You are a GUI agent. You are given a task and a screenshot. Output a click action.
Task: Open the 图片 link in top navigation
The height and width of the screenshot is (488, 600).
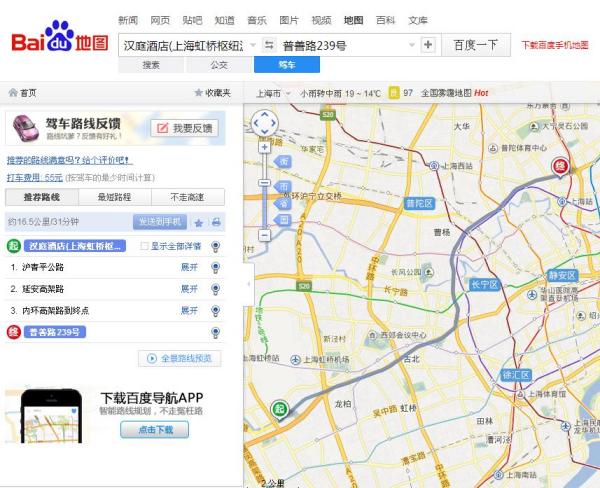click(288, 20)
